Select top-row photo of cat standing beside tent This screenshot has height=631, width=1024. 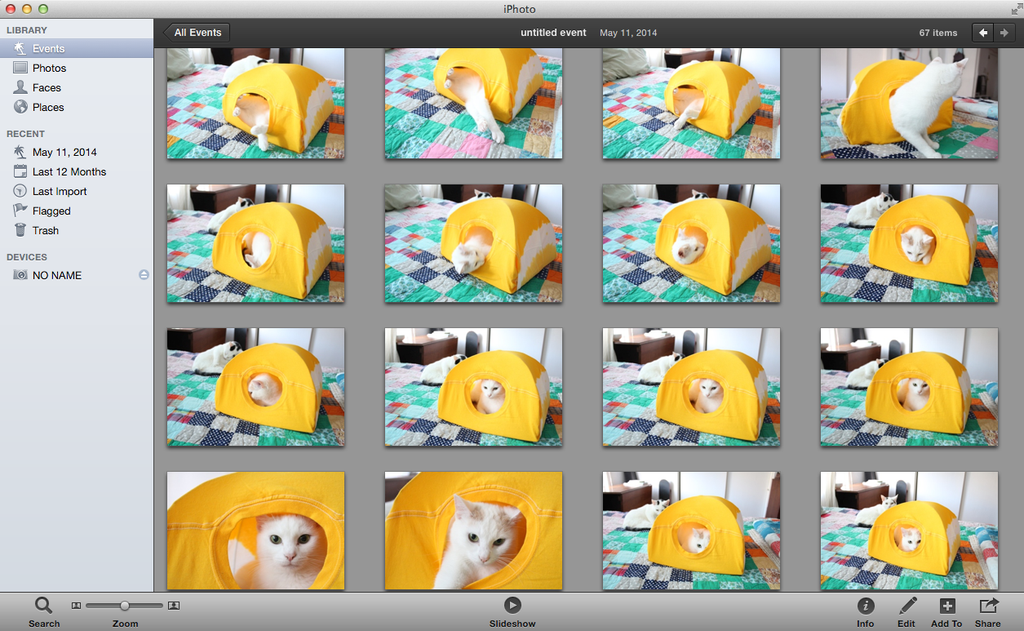point(909,103)
